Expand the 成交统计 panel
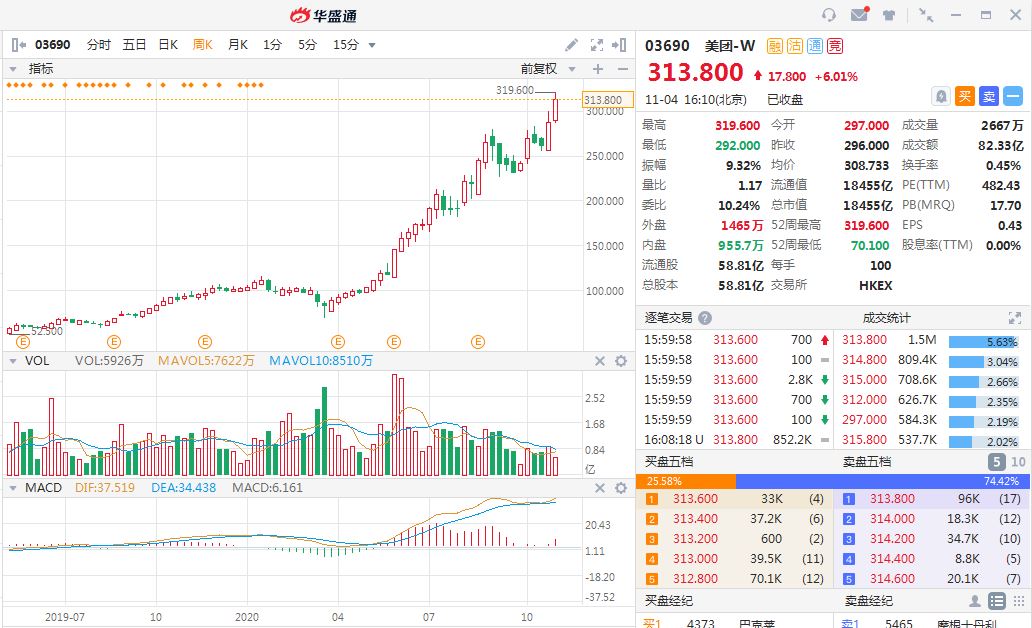Viewport: 1032px width, 628px height. coord(1014,318)
